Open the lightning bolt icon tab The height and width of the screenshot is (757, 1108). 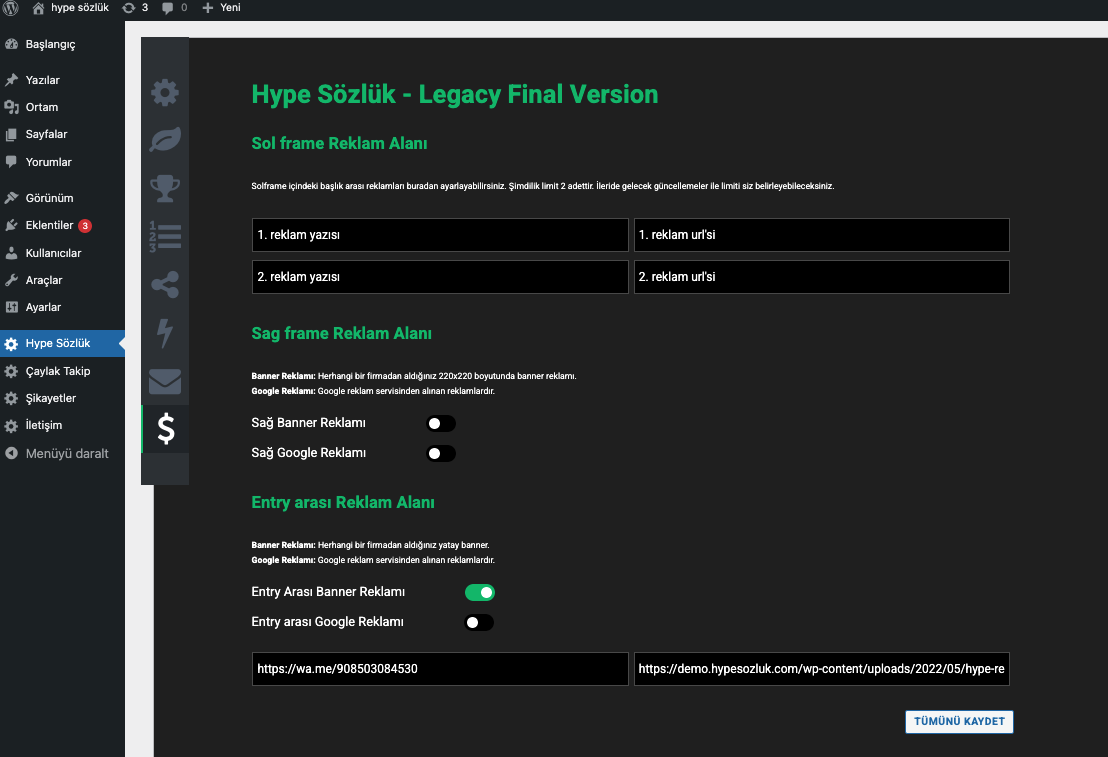(x=165, y=332)
